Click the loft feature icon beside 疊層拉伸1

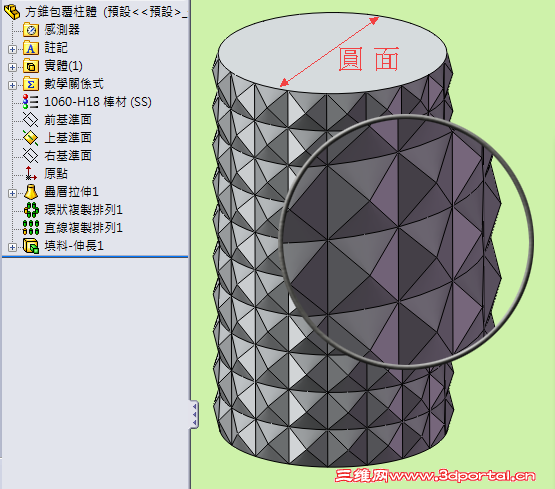click(x=31, y=192)
